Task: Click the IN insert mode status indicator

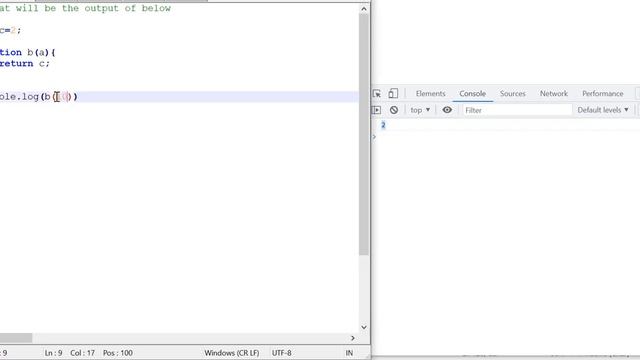Action: [x=349, y=353]
